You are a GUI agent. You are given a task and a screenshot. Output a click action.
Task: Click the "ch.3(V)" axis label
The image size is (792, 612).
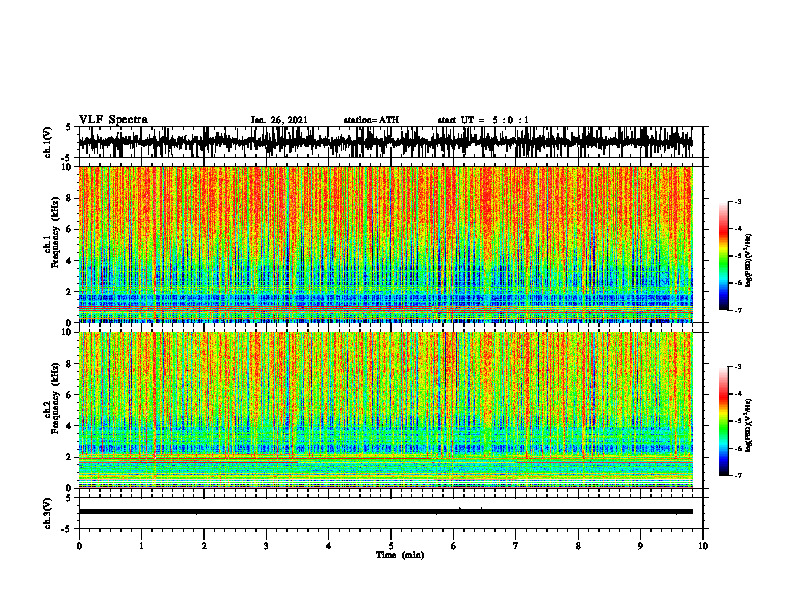48,513
